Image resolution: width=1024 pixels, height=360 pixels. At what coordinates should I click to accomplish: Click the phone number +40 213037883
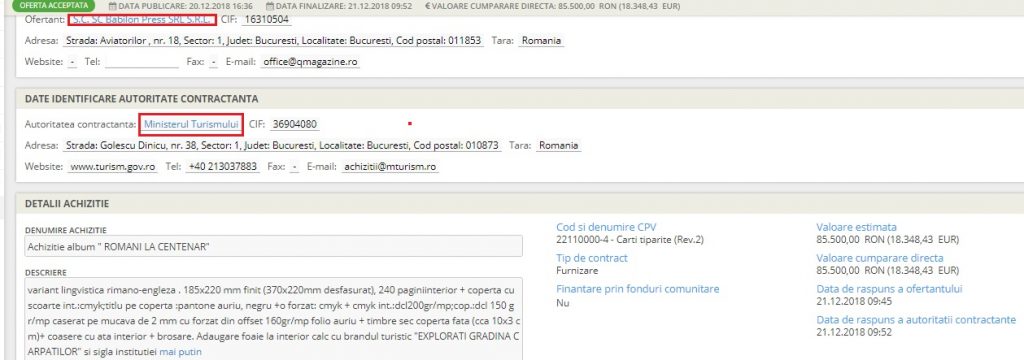point(223,167)
